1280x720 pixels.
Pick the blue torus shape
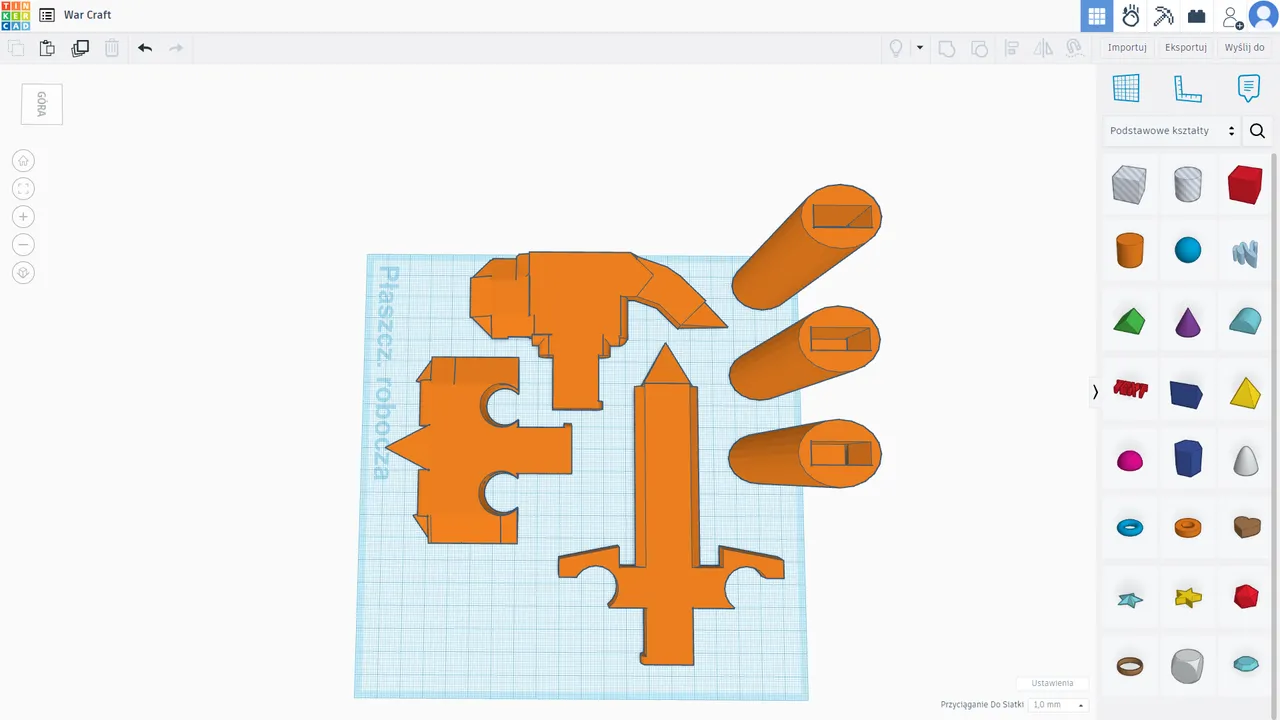(x=1130, y=527)
